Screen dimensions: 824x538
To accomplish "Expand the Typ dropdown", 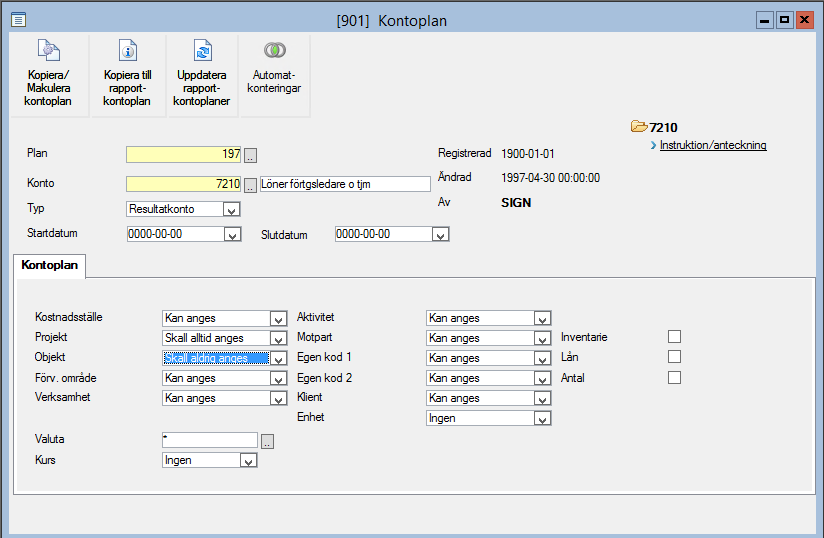I will pyautogui.click(x=231, y=210).
